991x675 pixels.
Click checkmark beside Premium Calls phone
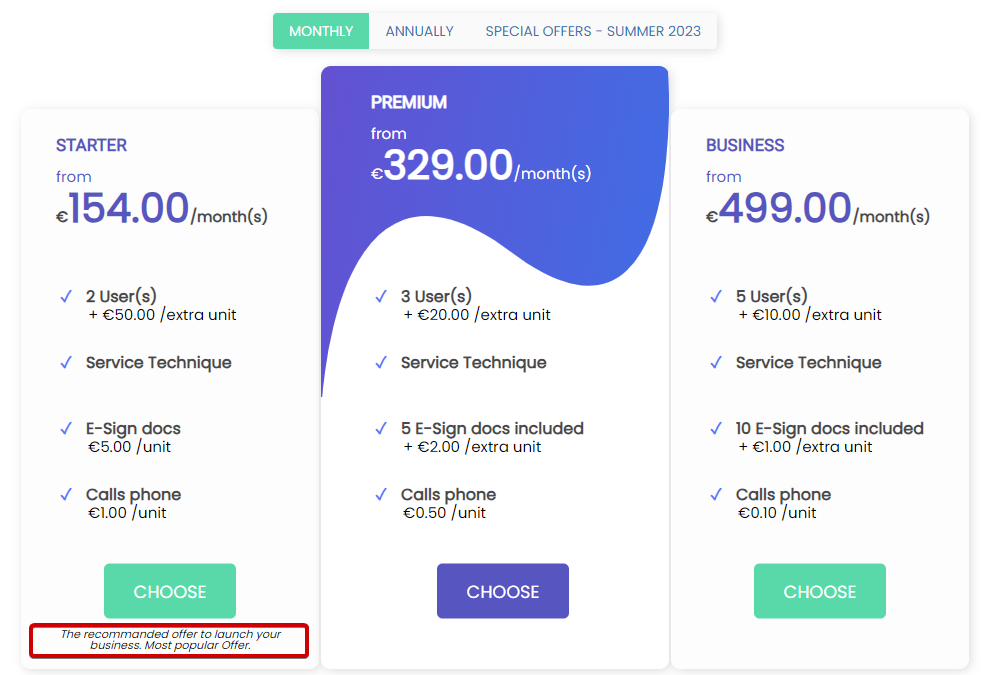pyautogui.click(x=380, y=494)
